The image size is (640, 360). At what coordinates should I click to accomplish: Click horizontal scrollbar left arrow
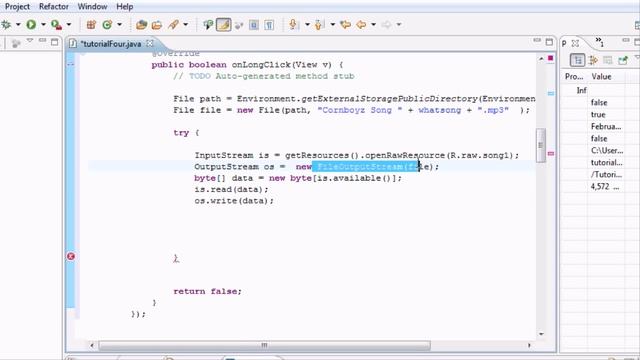[x=92, y=345]
